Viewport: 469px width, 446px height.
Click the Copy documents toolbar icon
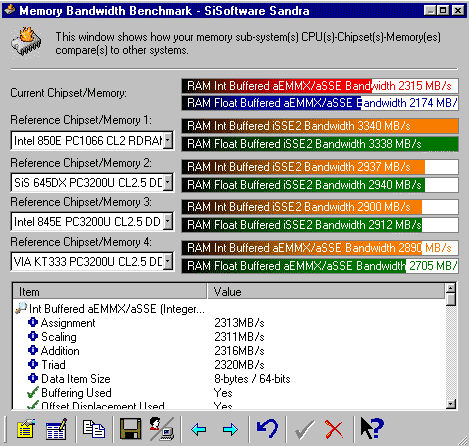point(94,429)
